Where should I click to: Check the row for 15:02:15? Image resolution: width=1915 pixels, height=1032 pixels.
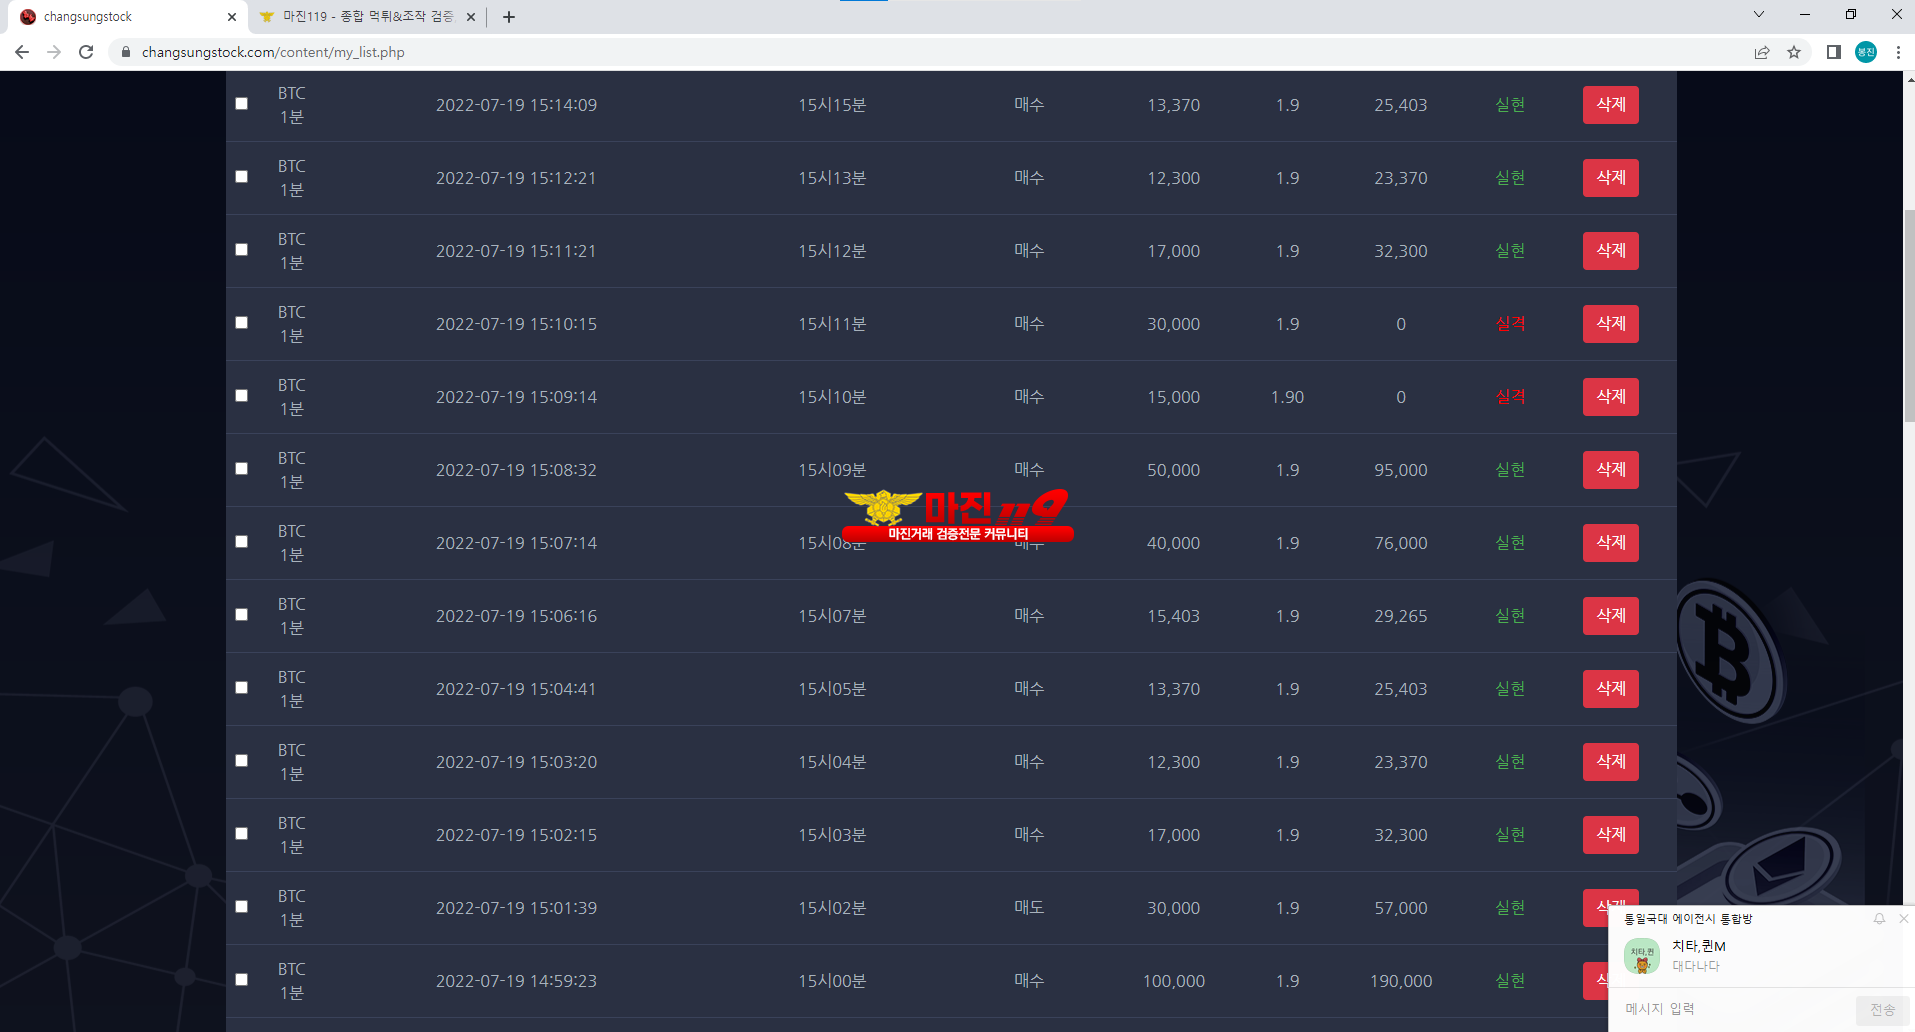[241, 834]
